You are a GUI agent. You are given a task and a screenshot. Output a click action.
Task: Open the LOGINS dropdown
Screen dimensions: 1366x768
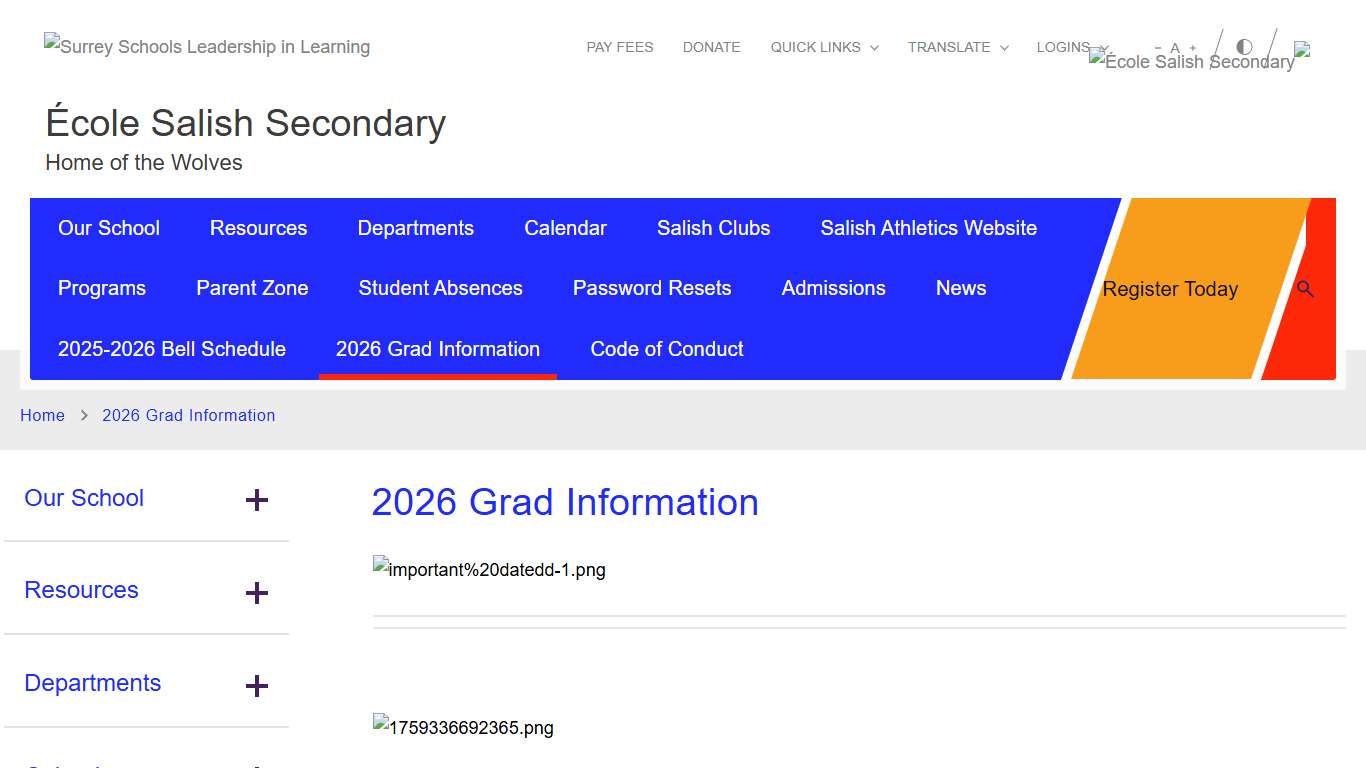[x=1069, y=47]
